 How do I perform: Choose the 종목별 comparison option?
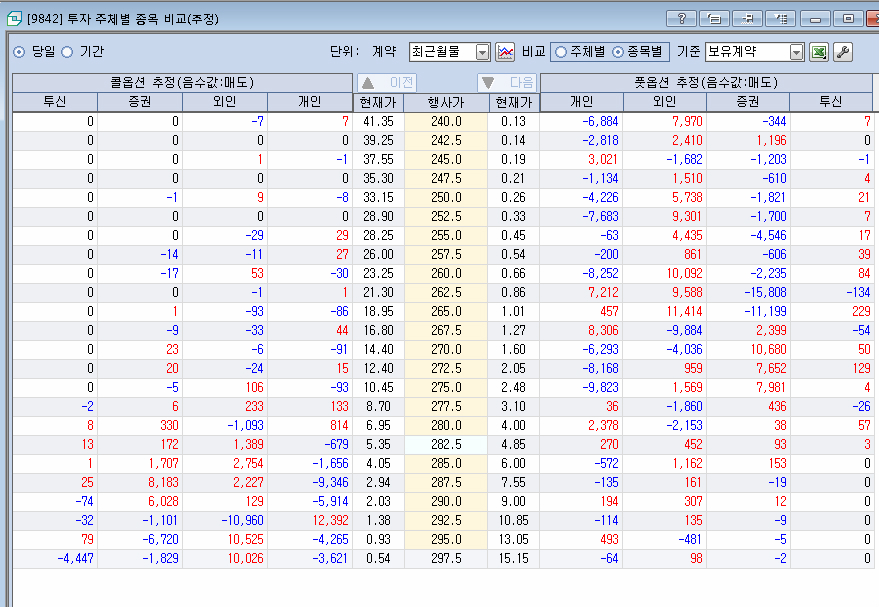pos(618,52)
